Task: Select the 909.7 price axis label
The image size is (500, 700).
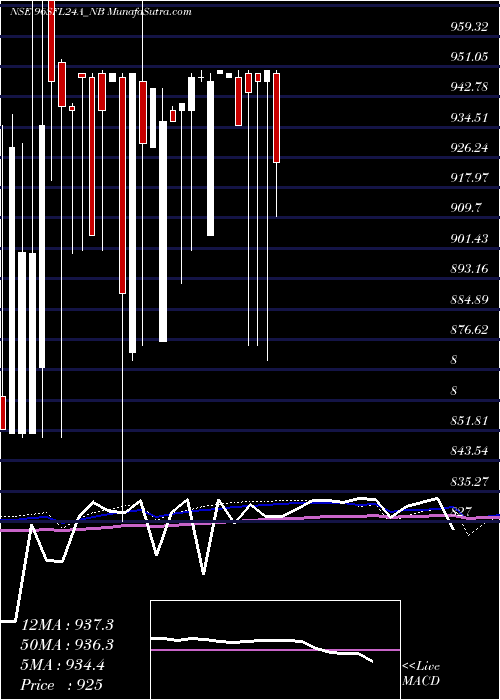Action: click(466, 208)
